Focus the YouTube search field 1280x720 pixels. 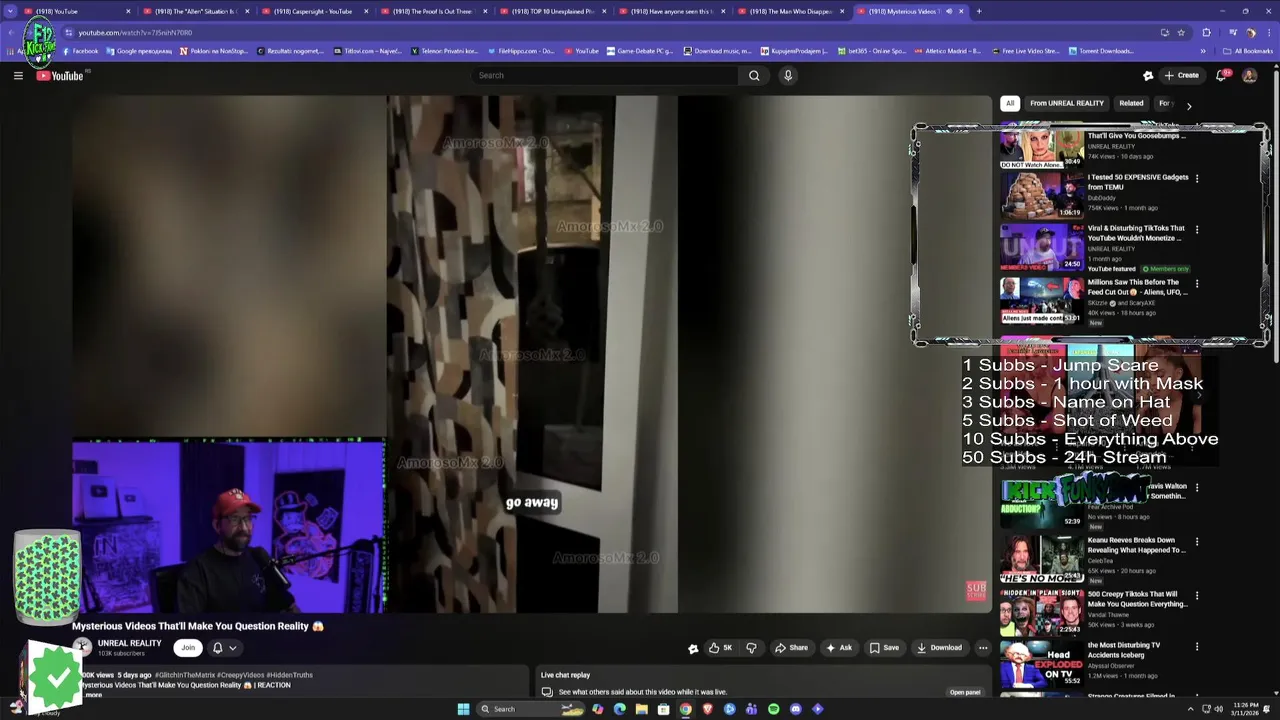click(605, 75)
